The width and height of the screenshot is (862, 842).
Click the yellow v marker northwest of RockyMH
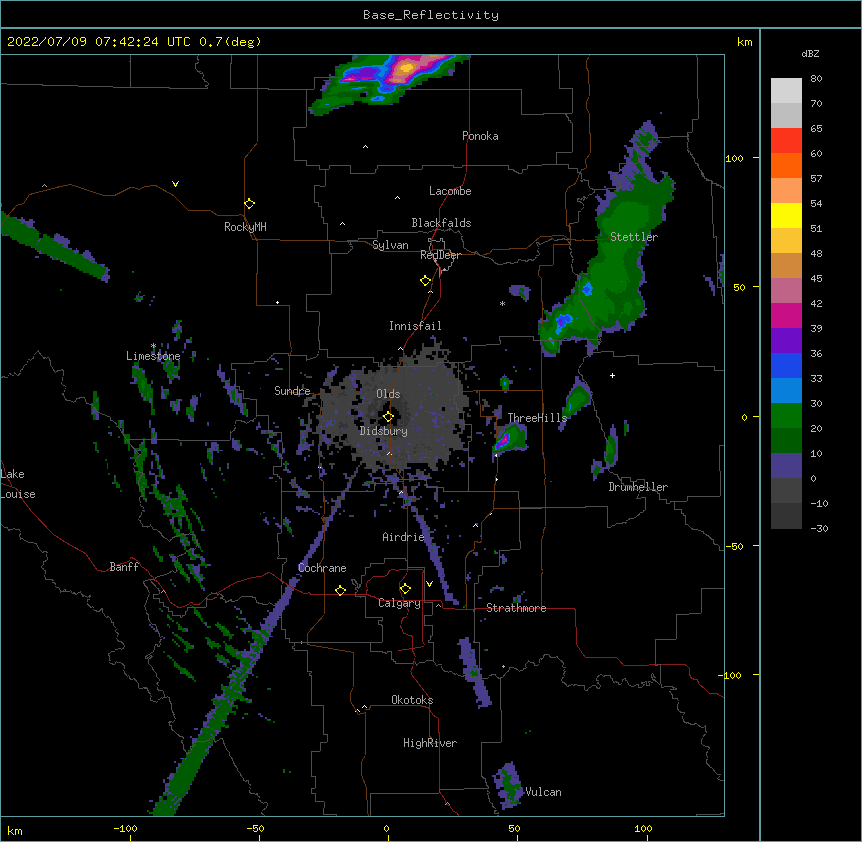(x=175, y=184)
